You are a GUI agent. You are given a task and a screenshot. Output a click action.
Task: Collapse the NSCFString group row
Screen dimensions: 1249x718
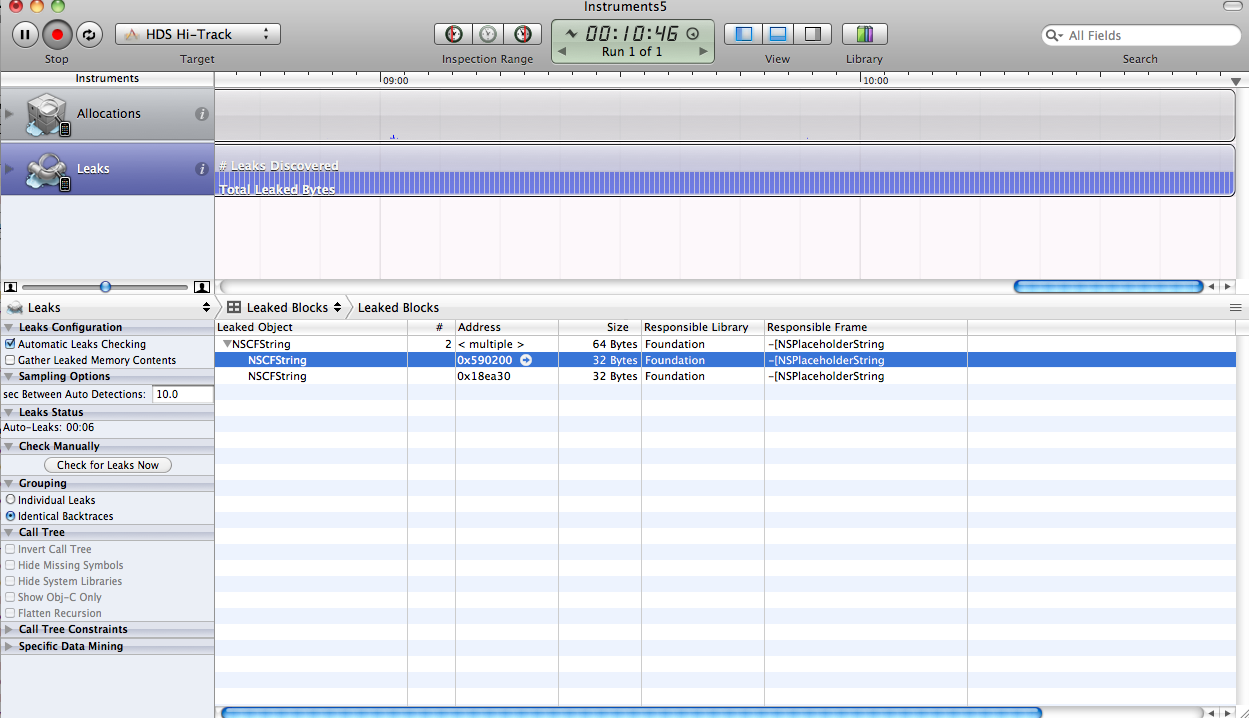coord(227,344)
